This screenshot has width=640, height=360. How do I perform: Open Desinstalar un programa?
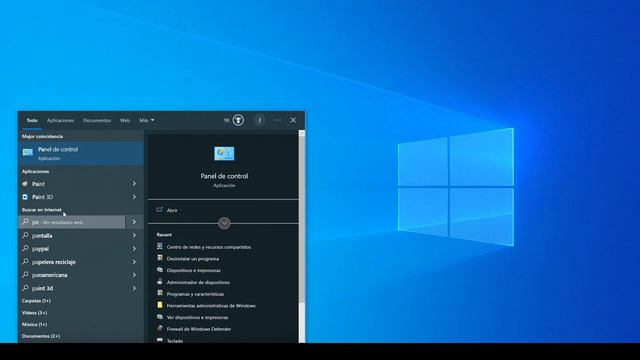click(x=193, y=259)
